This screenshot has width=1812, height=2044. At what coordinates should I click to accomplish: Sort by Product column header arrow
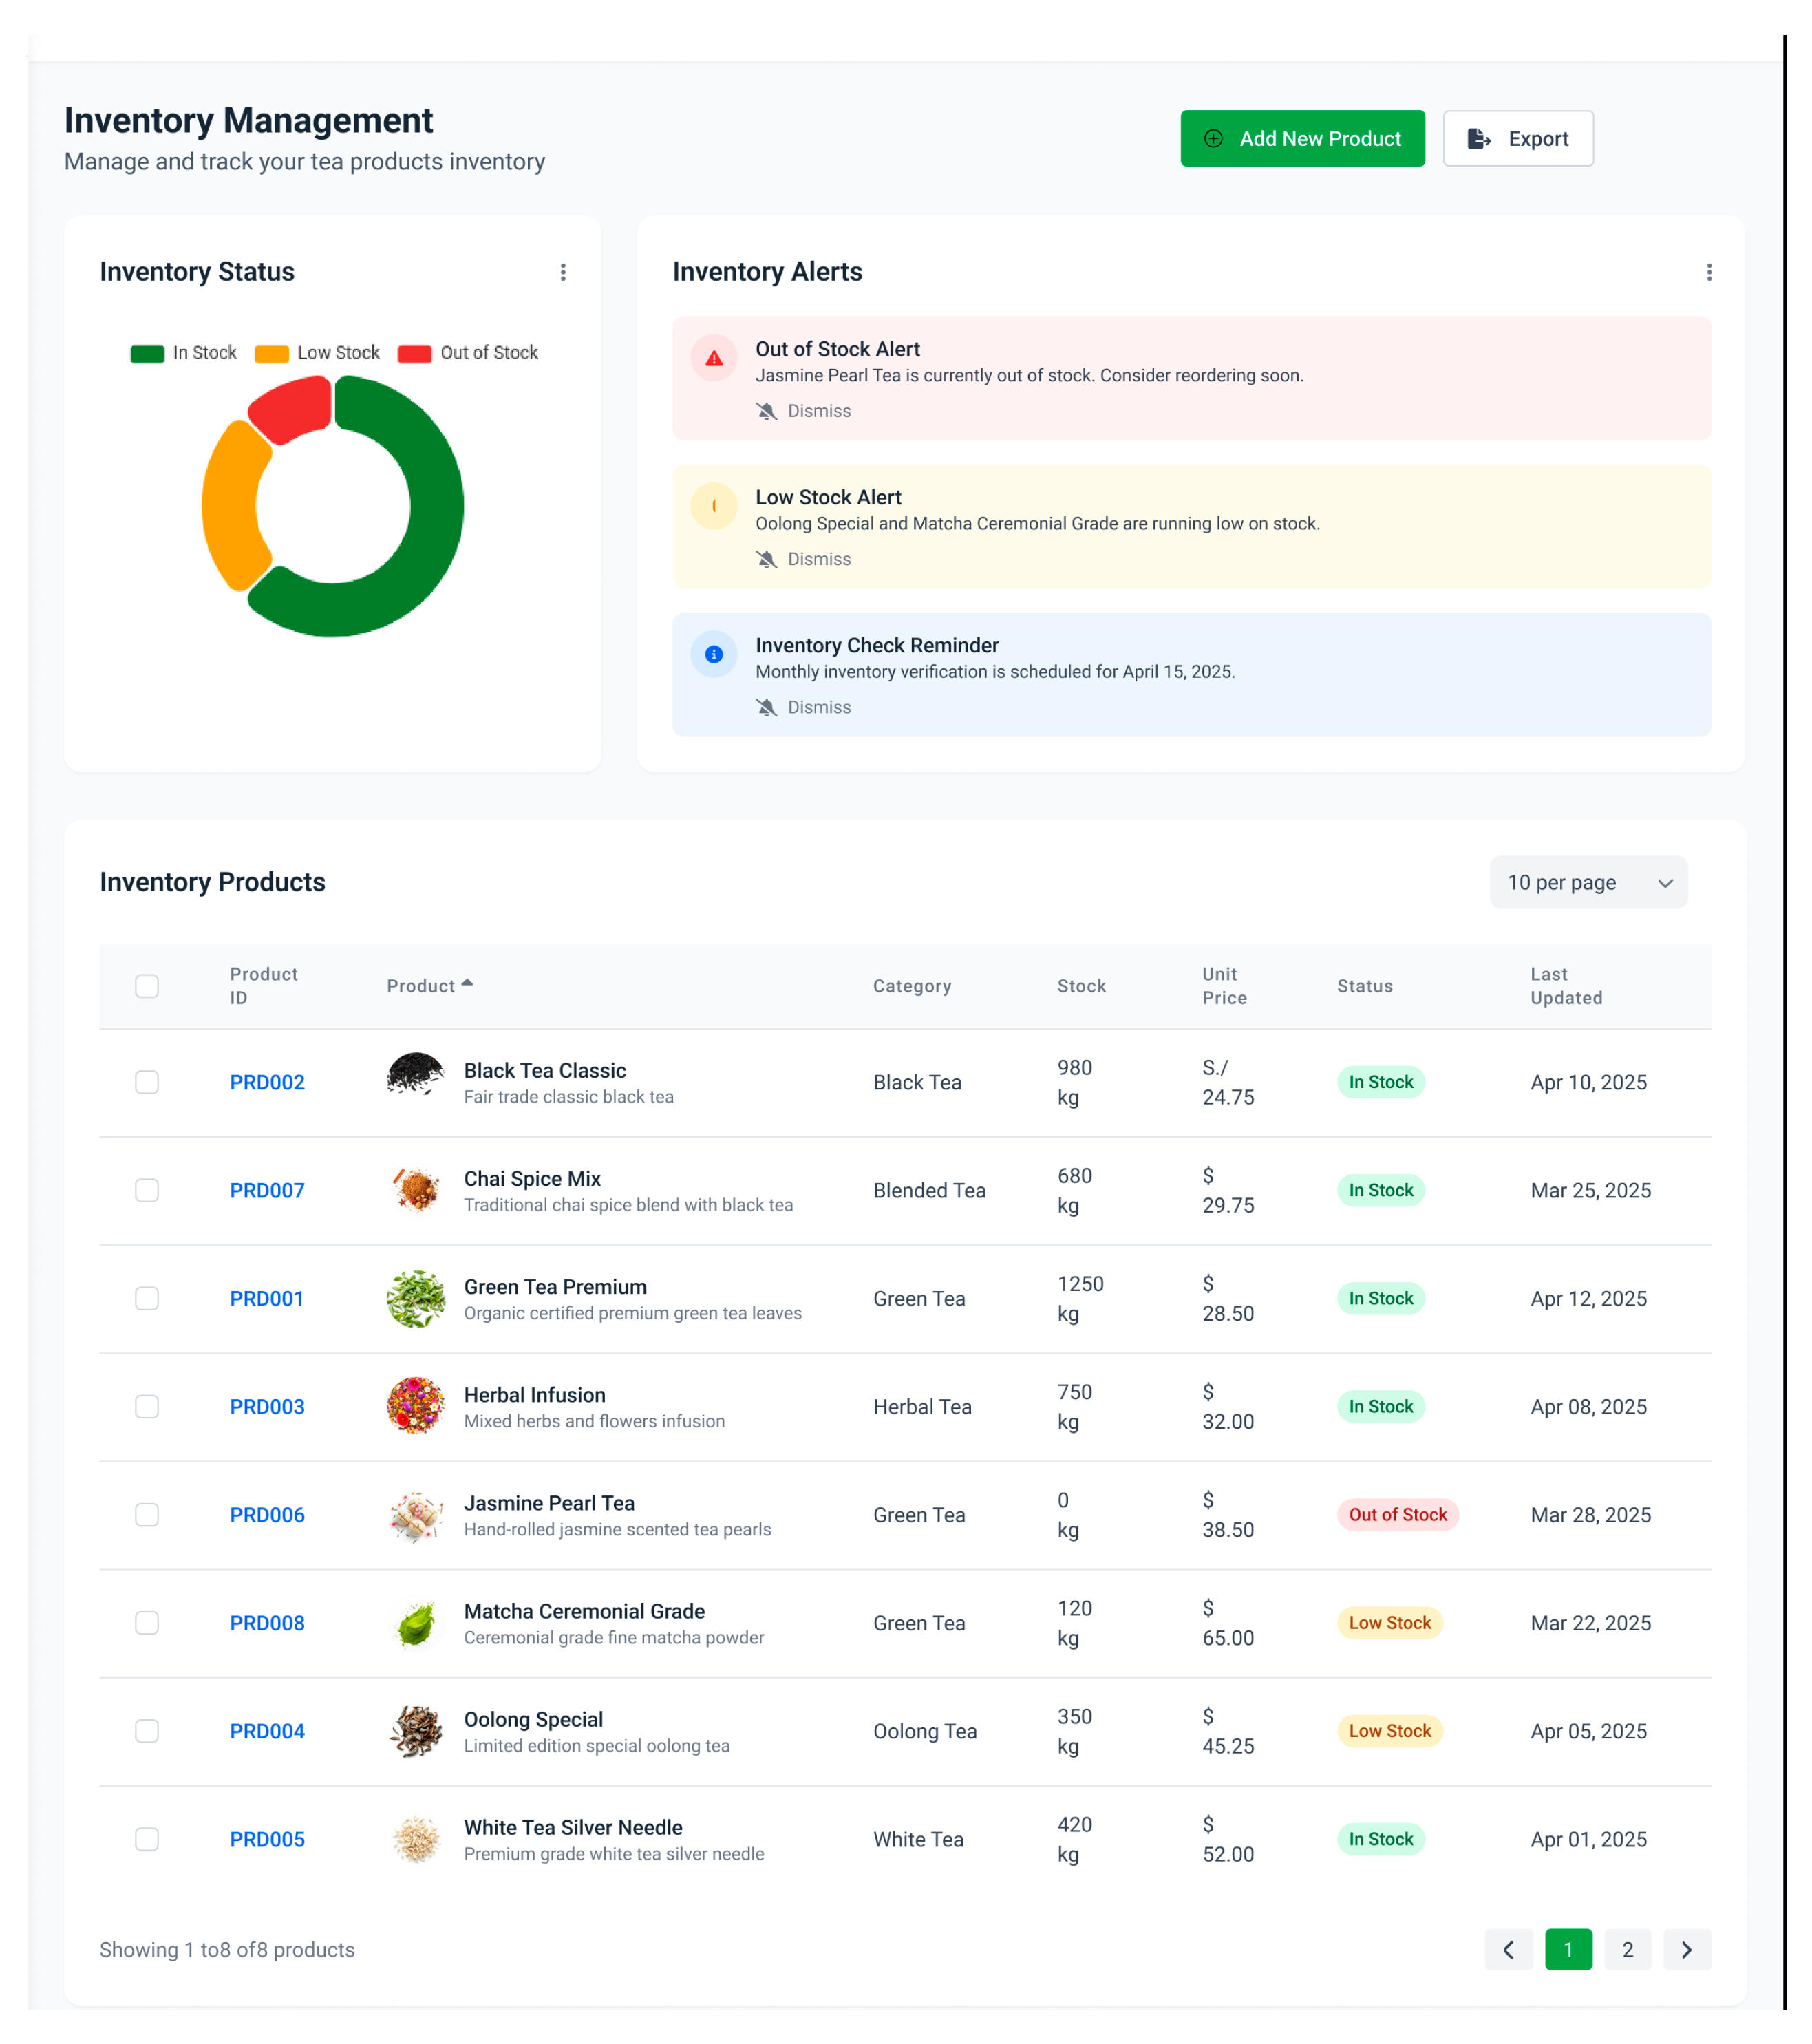467,984
